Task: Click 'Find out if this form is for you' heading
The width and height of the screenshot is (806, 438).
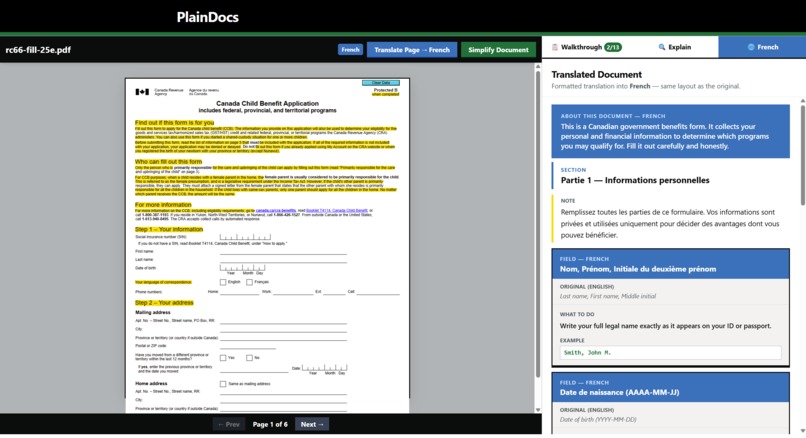Action: [175, 123]
